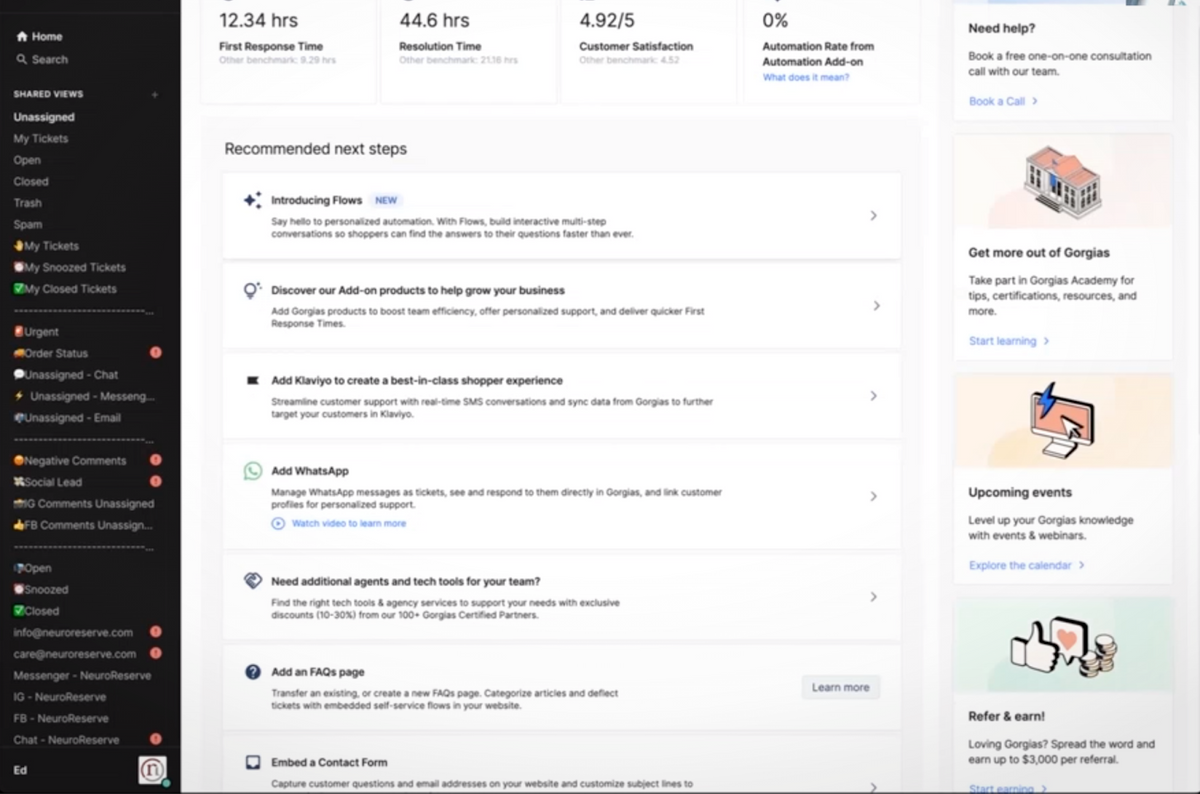
Task: Click the Home icon in sidebar
Action: (x=22, y=37)
